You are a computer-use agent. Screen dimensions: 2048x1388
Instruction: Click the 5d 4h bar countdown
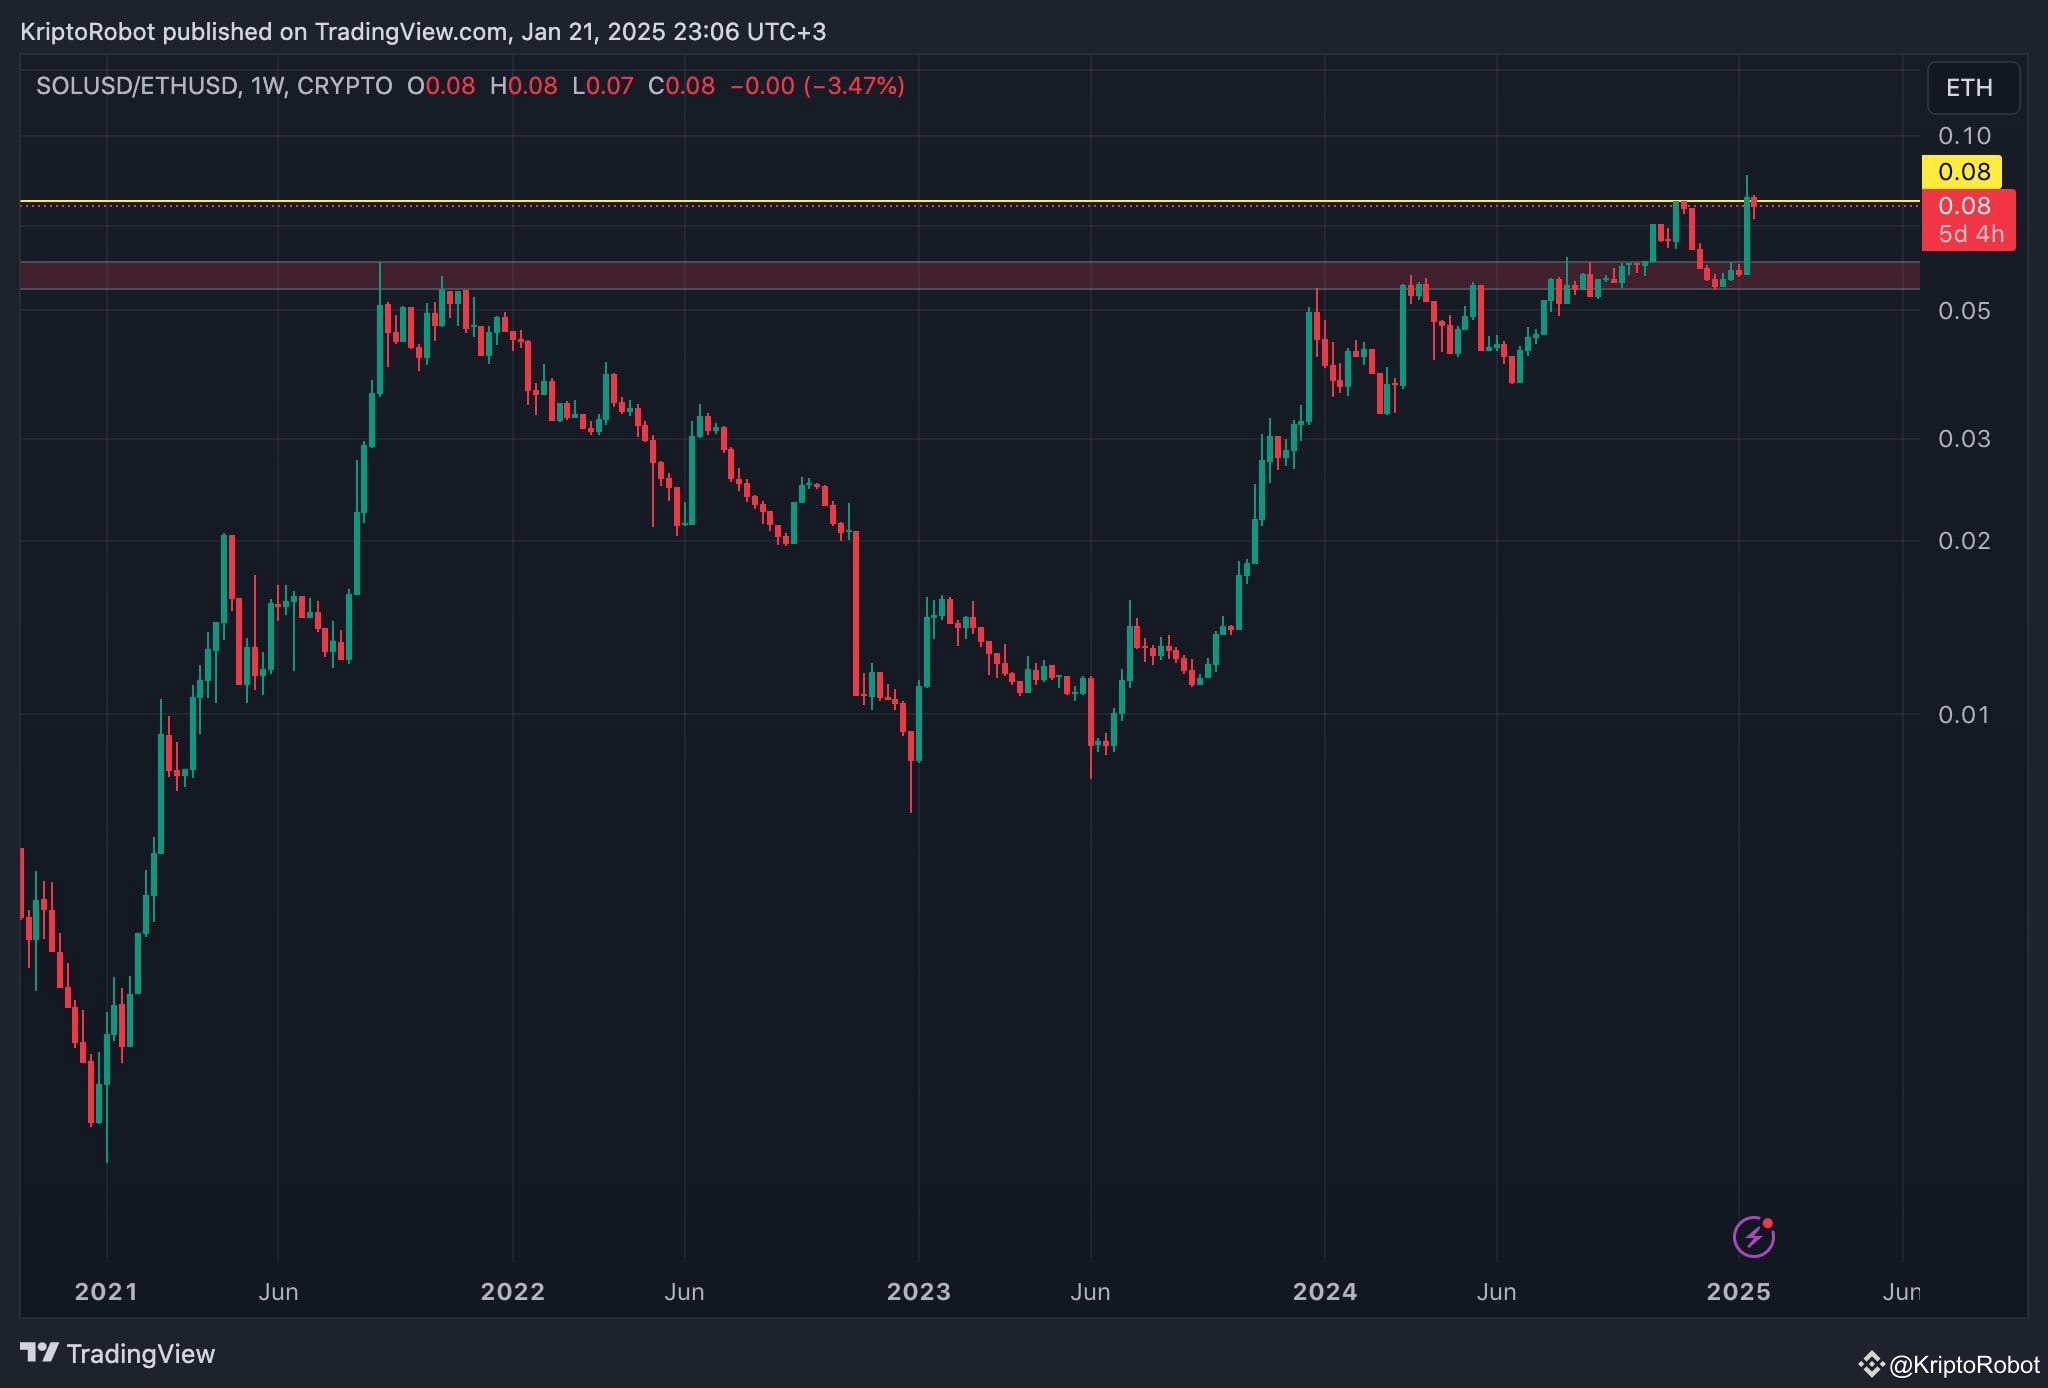pos(1970,235)
